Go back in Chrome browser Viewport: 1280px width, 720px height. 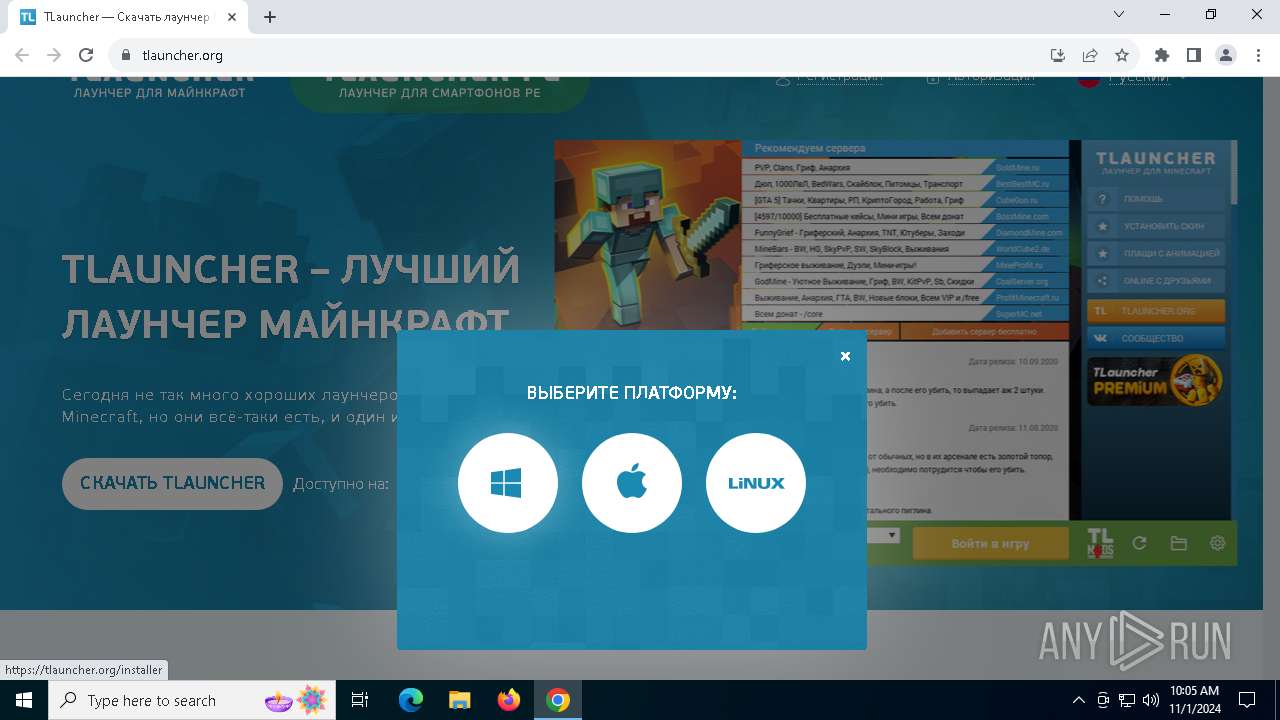tap(22, 56)
